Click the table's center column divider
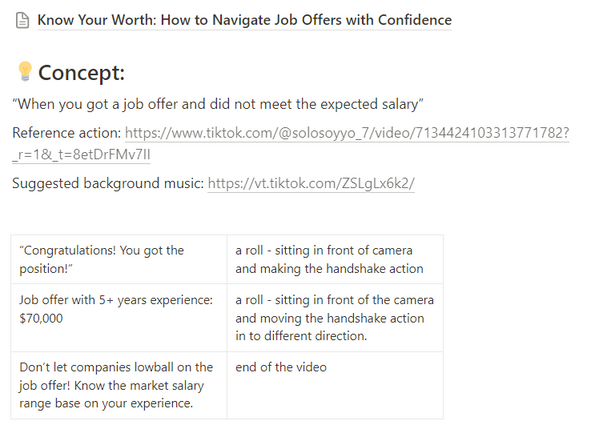591x429 pixels. [227, 327]
